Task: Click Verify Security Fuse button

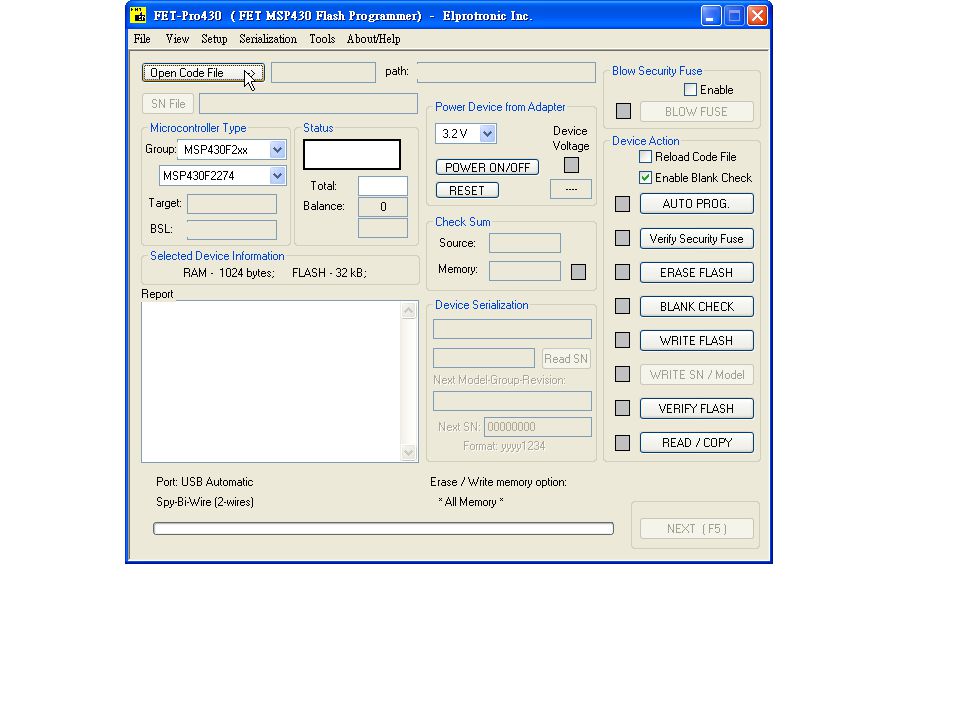Action: (697, 239)
